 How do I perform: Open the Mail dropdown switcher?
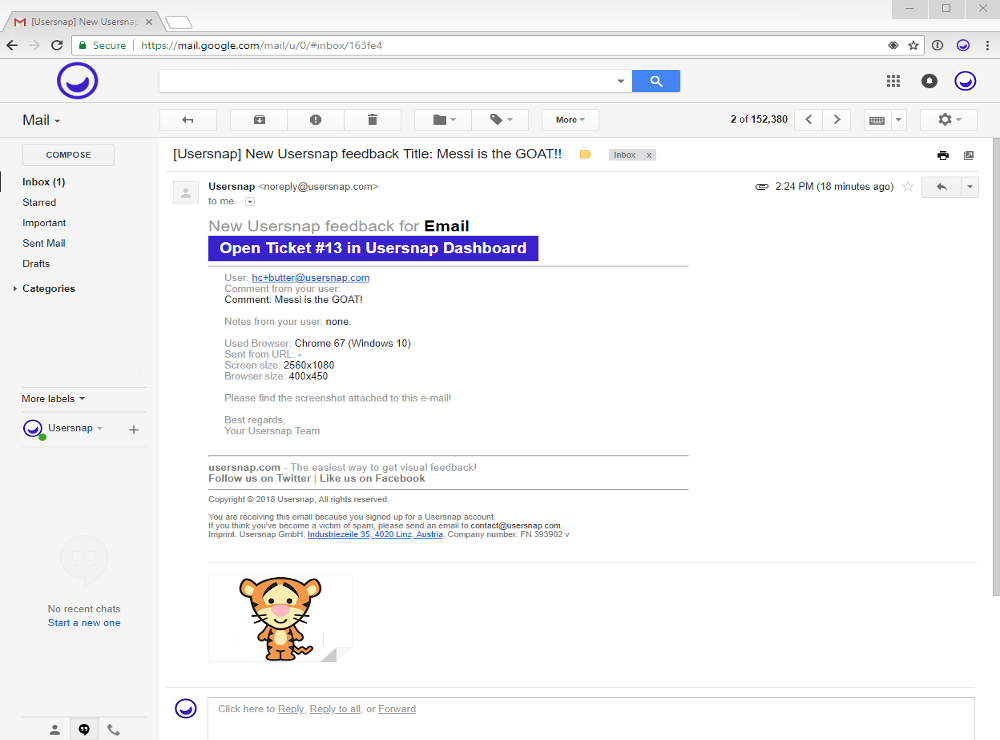(41, 121)
